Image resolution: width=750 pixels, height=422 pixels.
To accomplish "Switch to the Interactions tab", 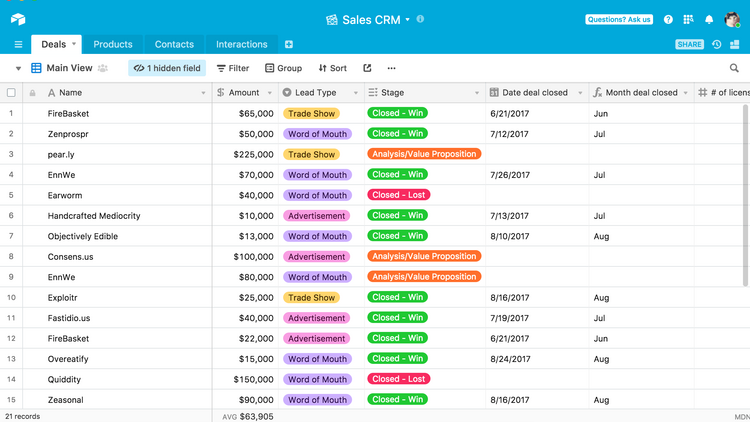I will [241, 44].
